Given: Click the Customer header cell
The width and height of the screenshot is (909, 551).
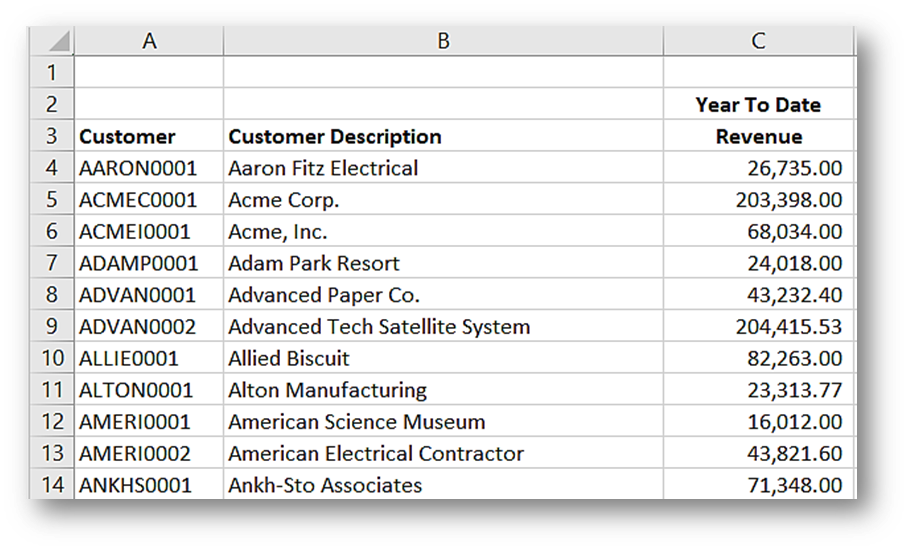Looking at the screenshot, I should point(128,137).
